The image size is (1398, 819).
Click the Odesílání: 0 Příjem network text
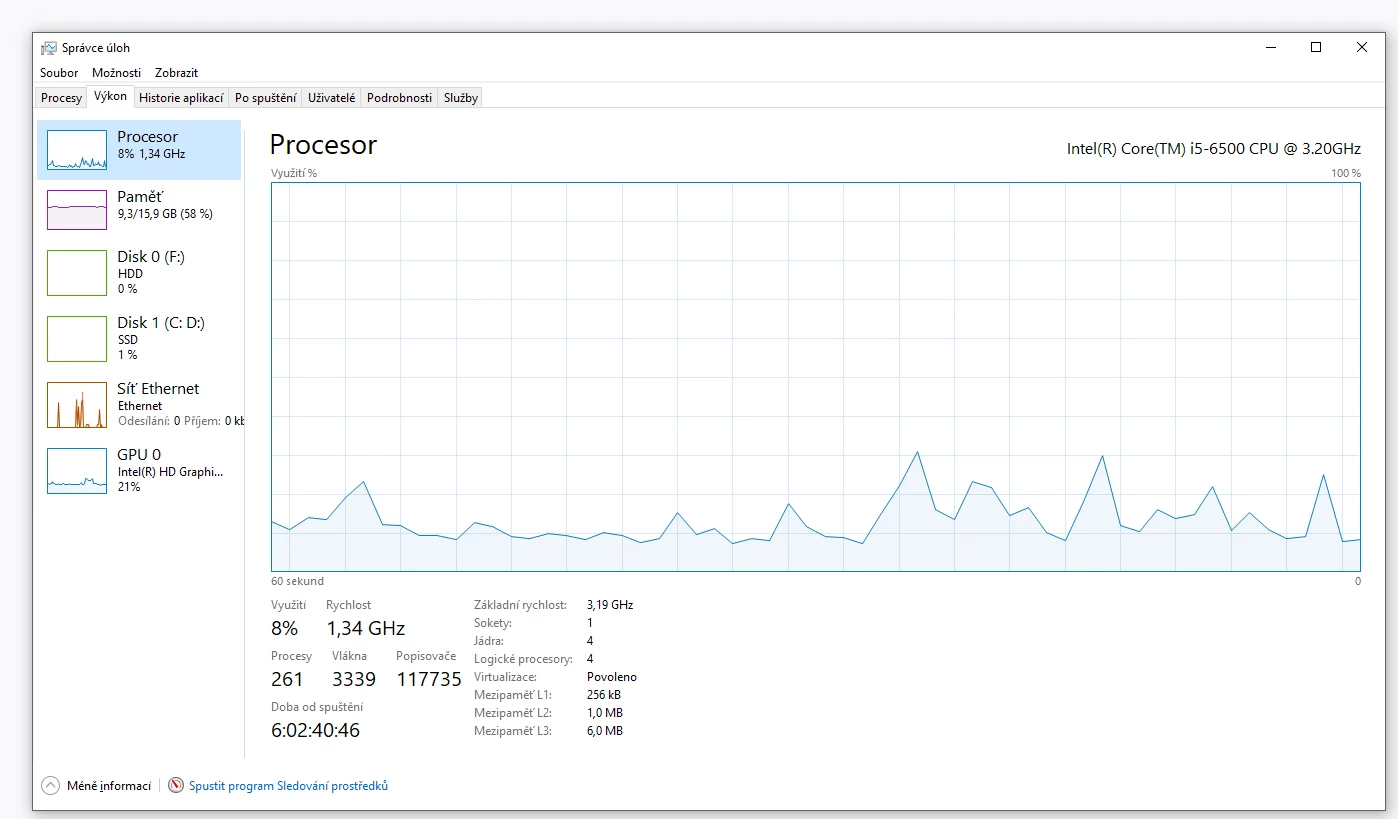click(x=180, y=421)
